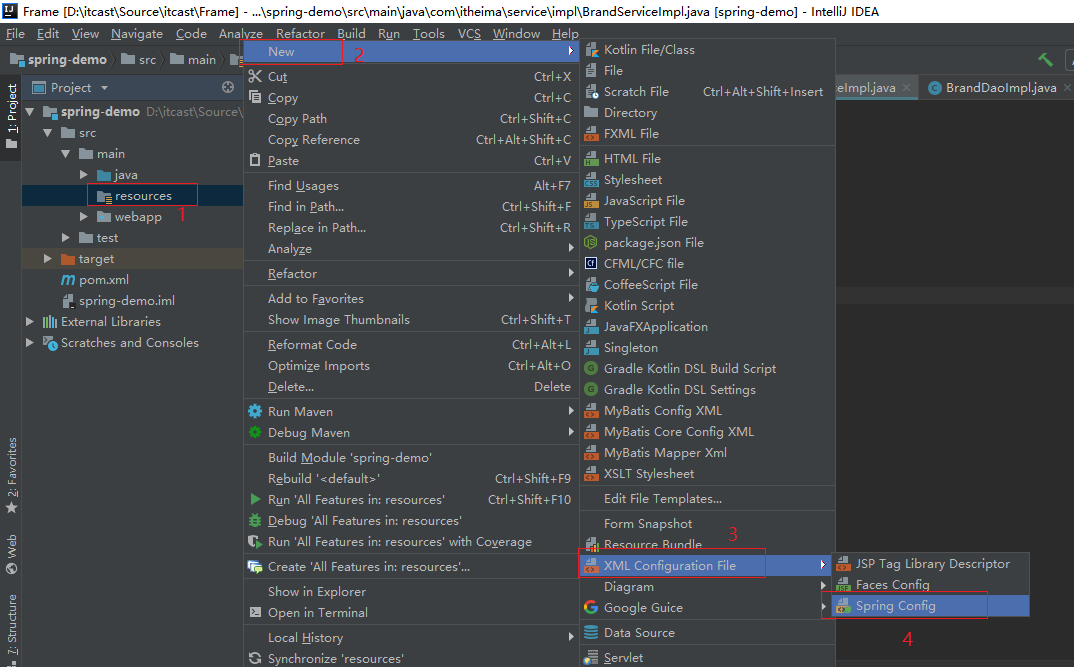
Task: Switch to BrandDaoImpl.java editor tab
Action: coord(1000,88)
